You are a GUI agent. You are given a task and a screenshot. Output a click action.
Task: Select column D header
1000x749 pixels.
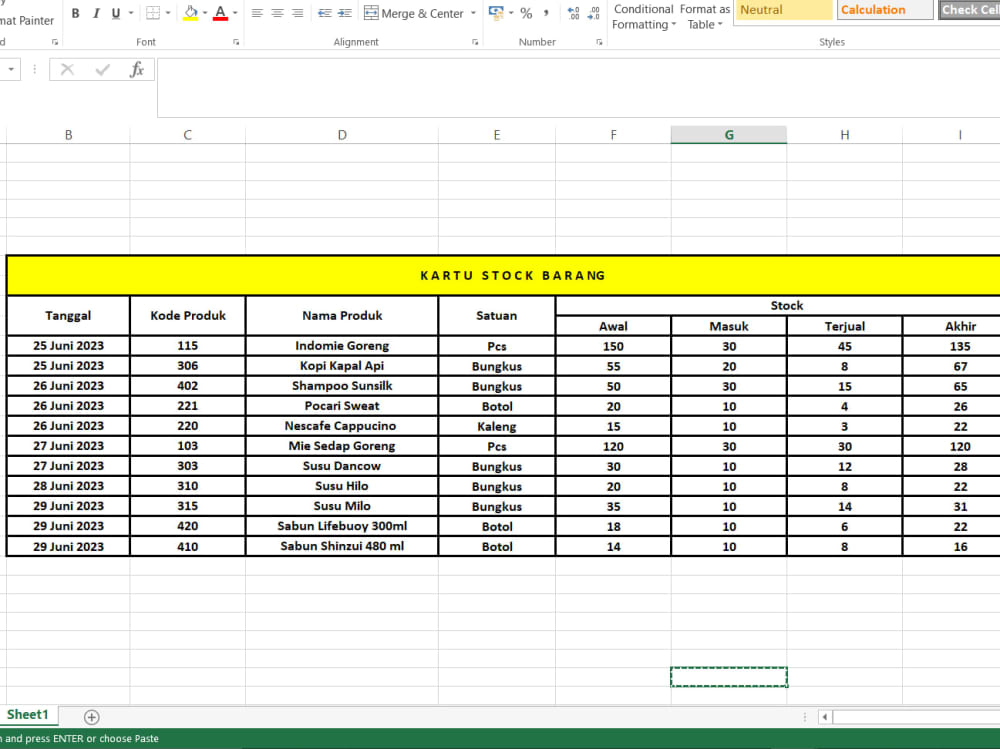click(342, 135)
